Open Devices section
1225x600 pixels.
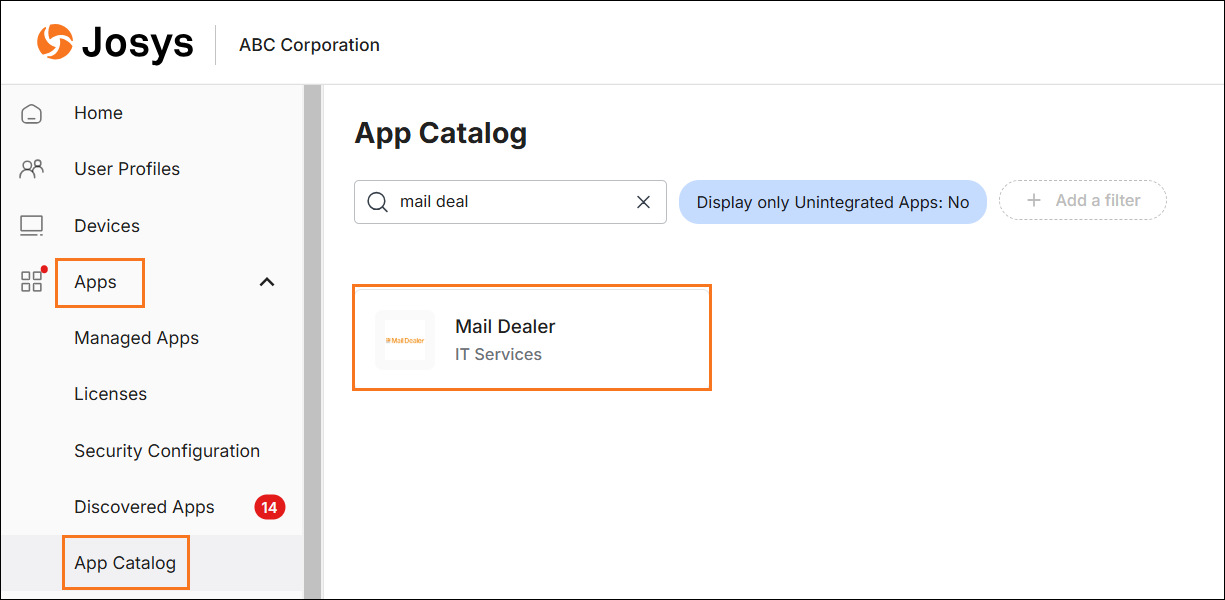(x=107, y=226)
